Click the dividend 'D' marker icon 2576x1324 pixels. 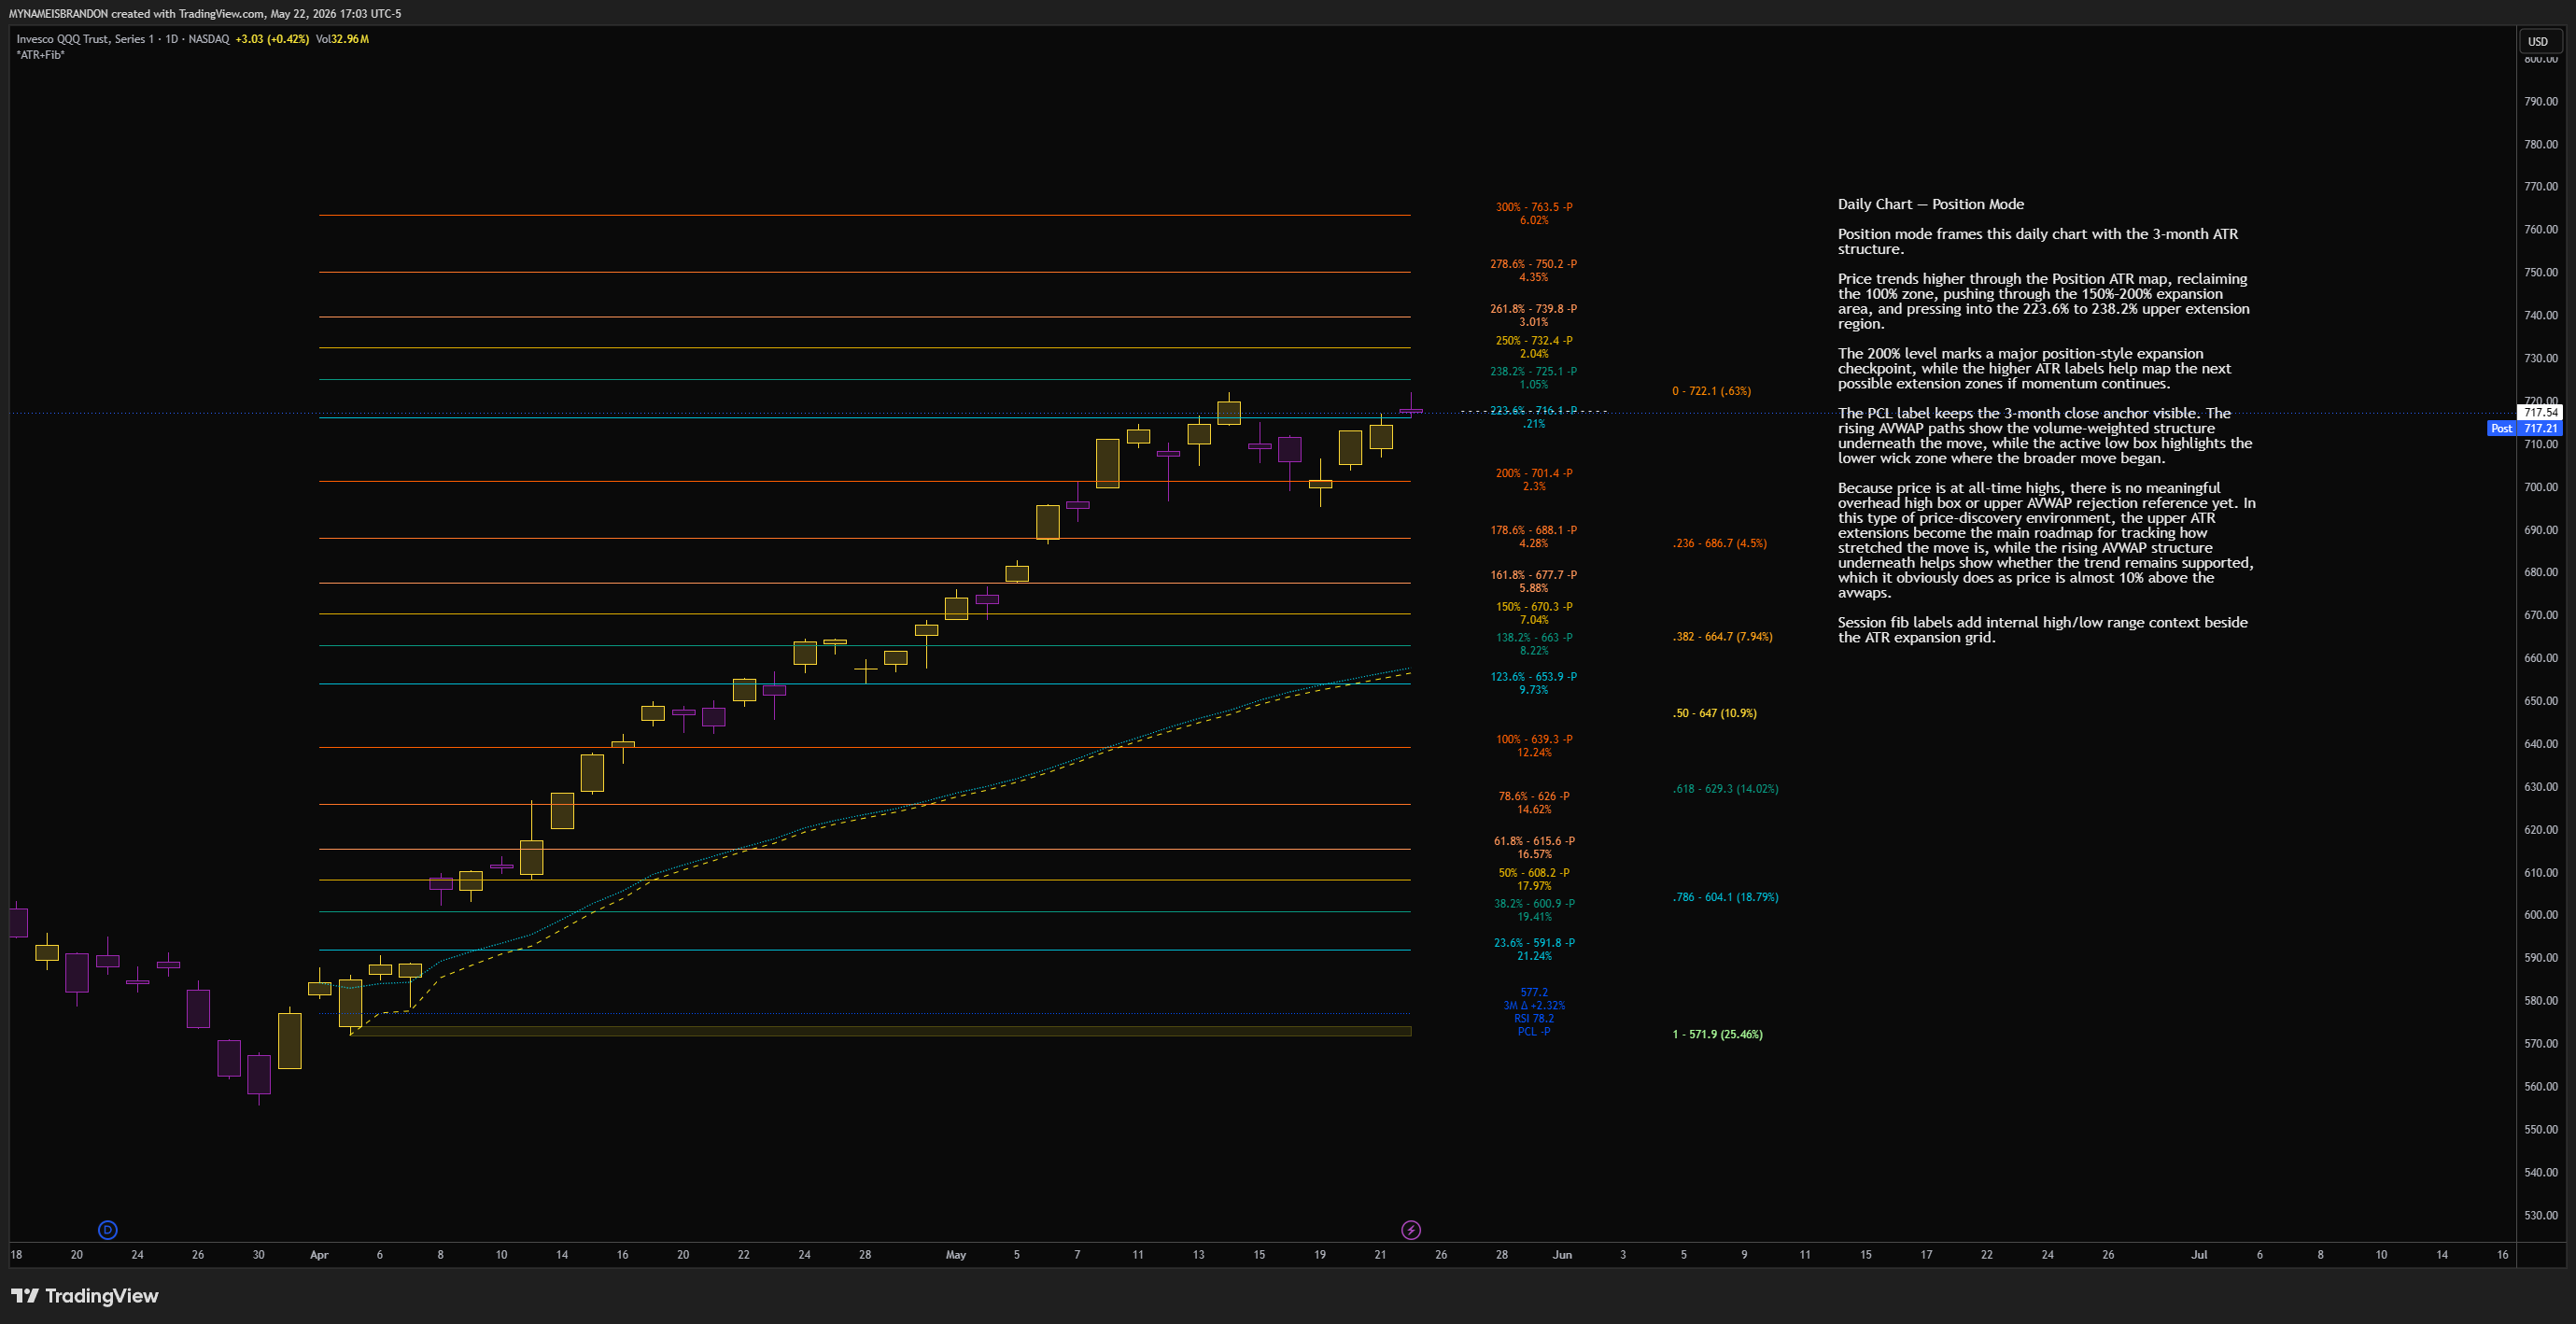click(x=108, y=1230)
